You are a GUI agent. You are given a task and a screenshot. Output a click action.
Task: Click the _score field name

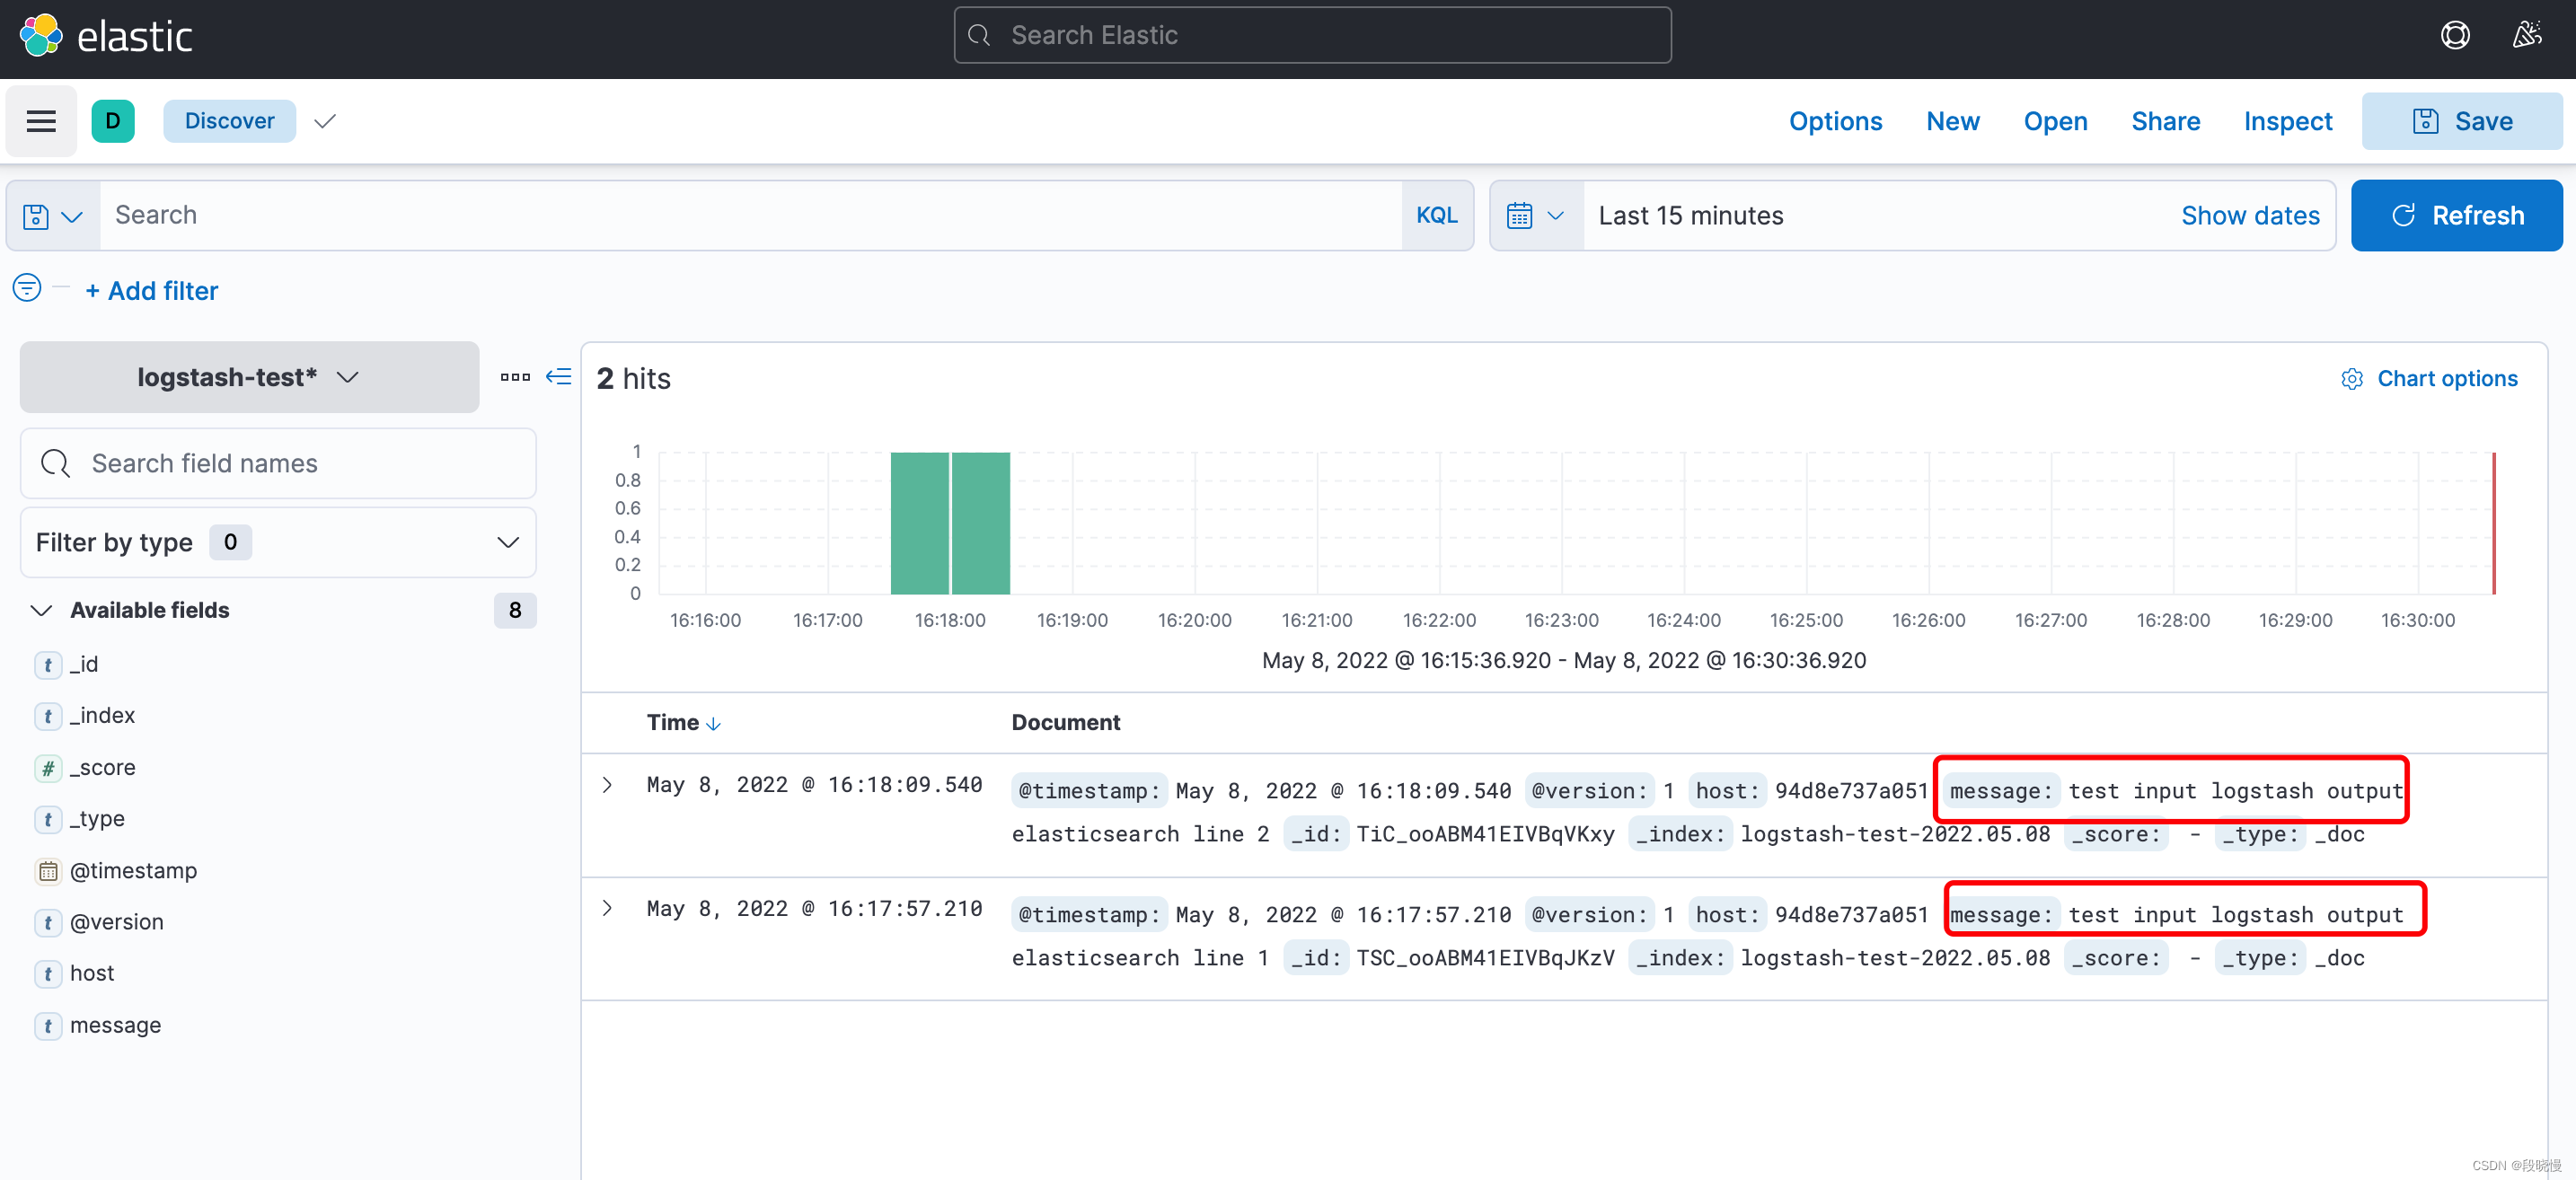click(x=103, y=768)
